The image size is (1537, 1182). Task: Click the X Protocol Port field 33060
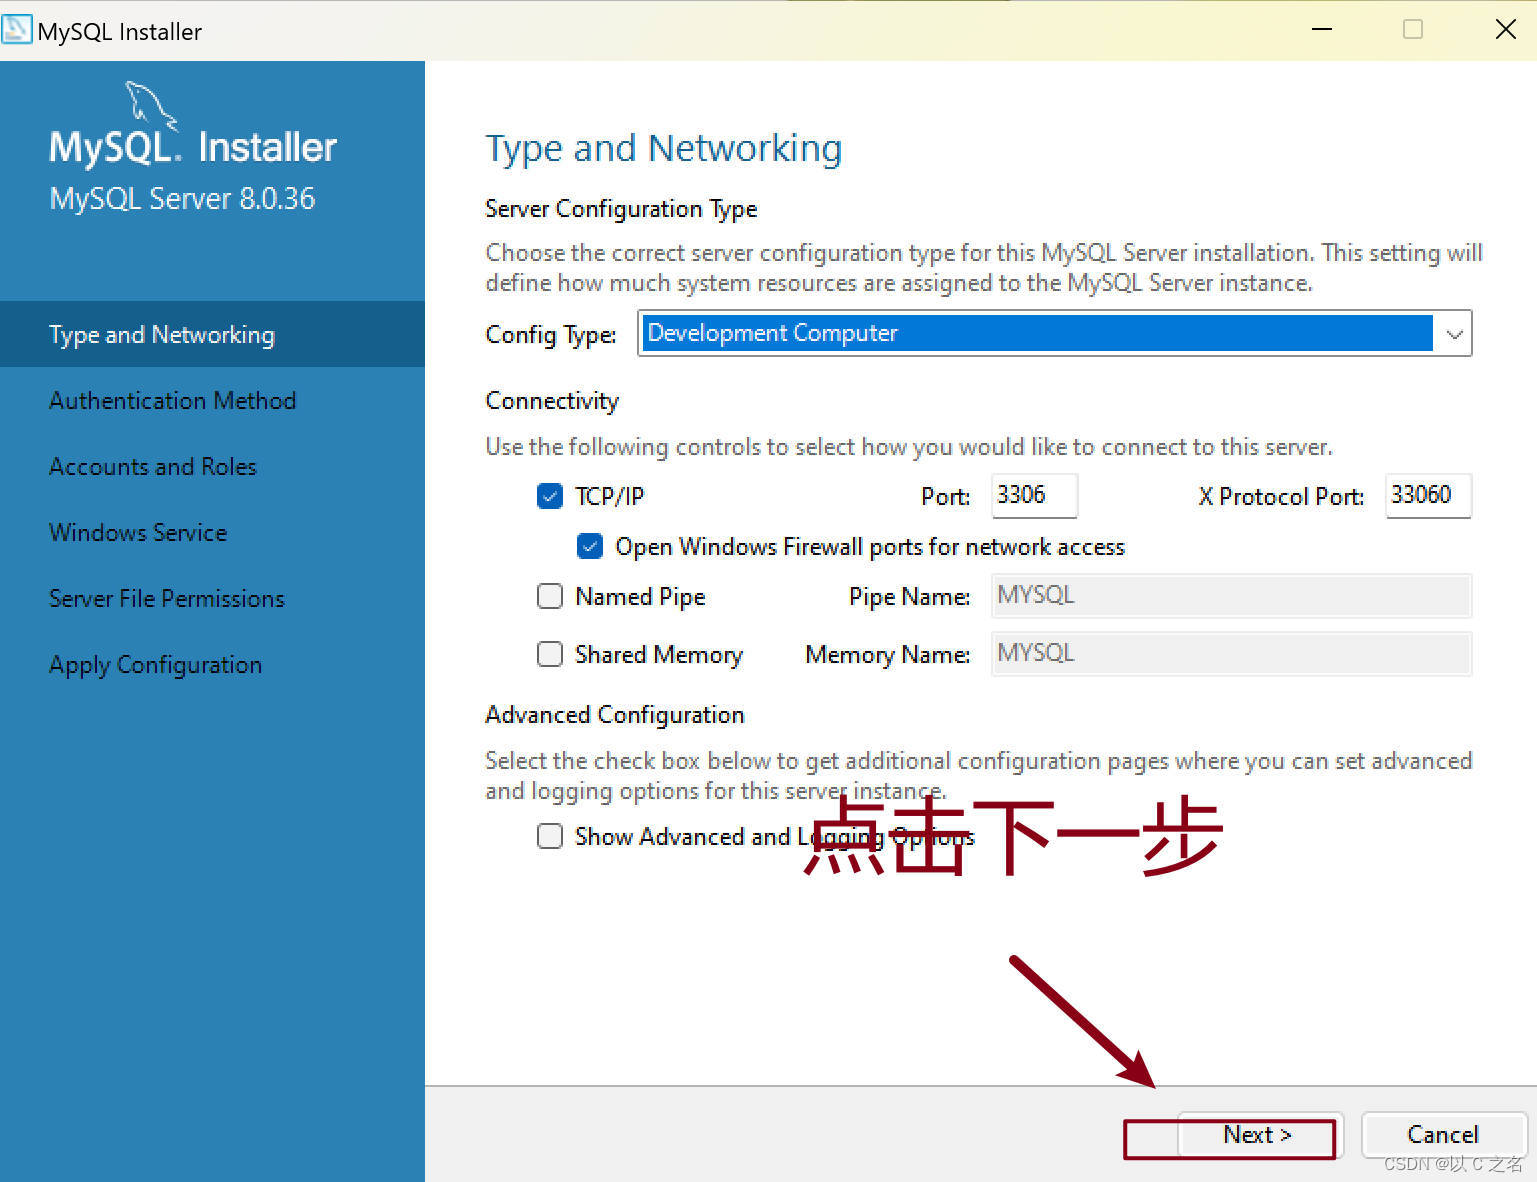click(x=1428, y=495)
